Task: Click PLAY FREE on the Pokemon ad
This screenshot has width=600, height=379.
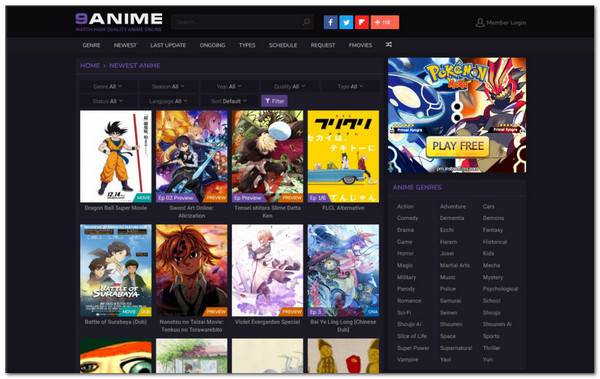Action: click(458, 146)
